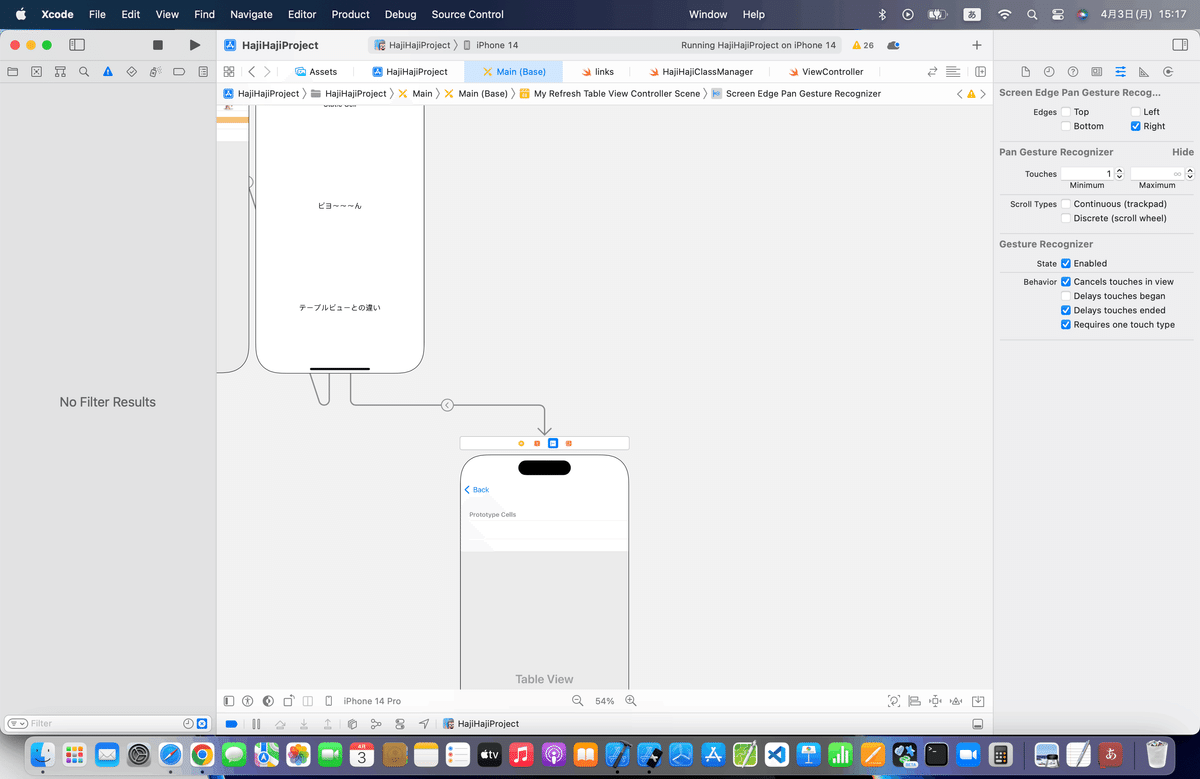The image size is (1200, 779).
Task: Enable the Top edge checkbox
Action: (1066, 112)
